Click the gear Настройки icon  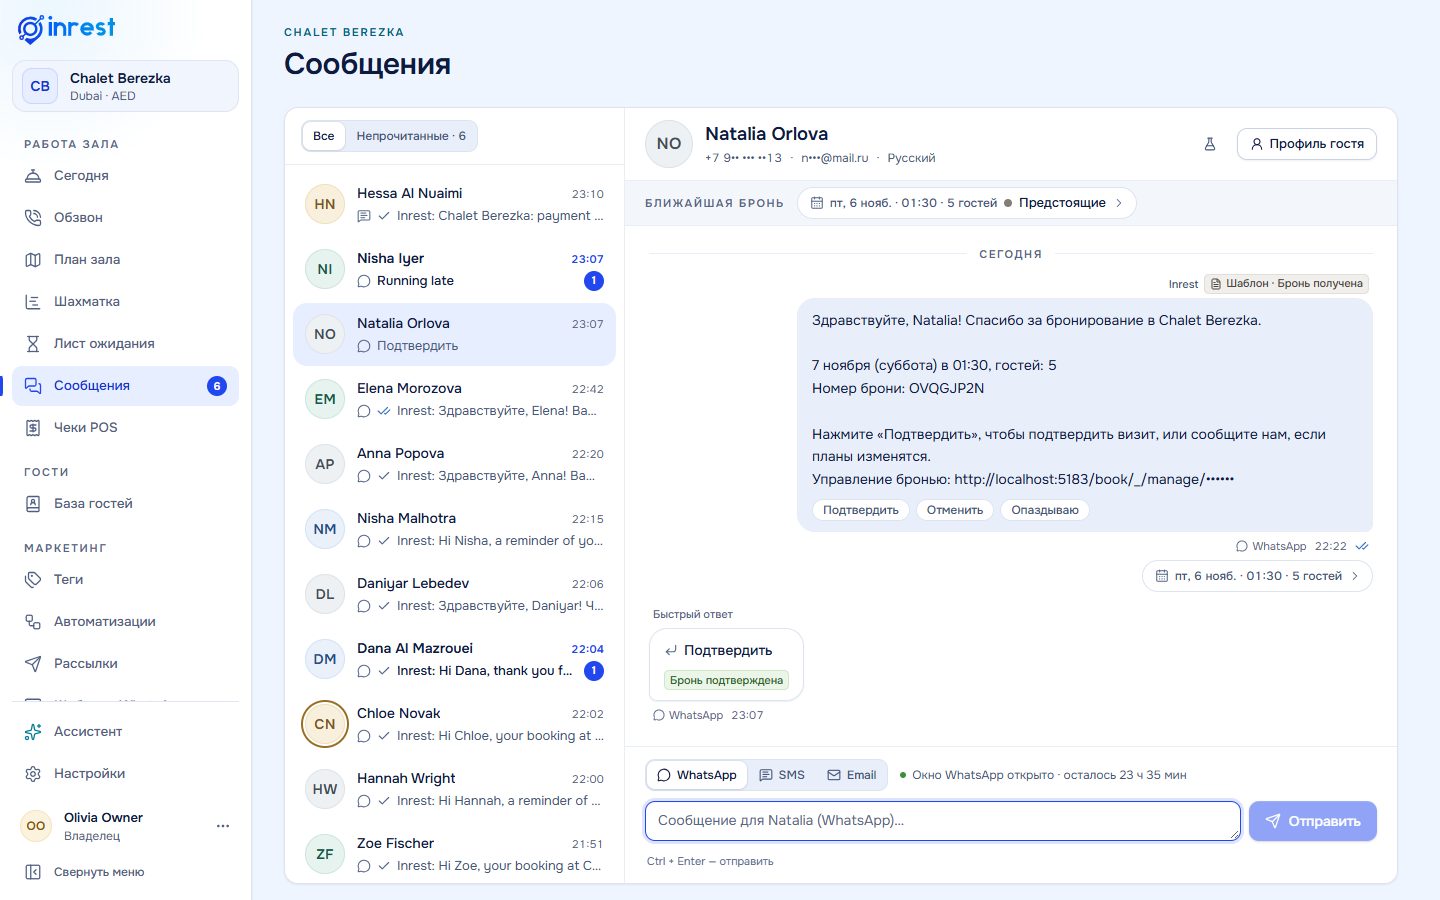pyautogui.click(x=33, y=773)
